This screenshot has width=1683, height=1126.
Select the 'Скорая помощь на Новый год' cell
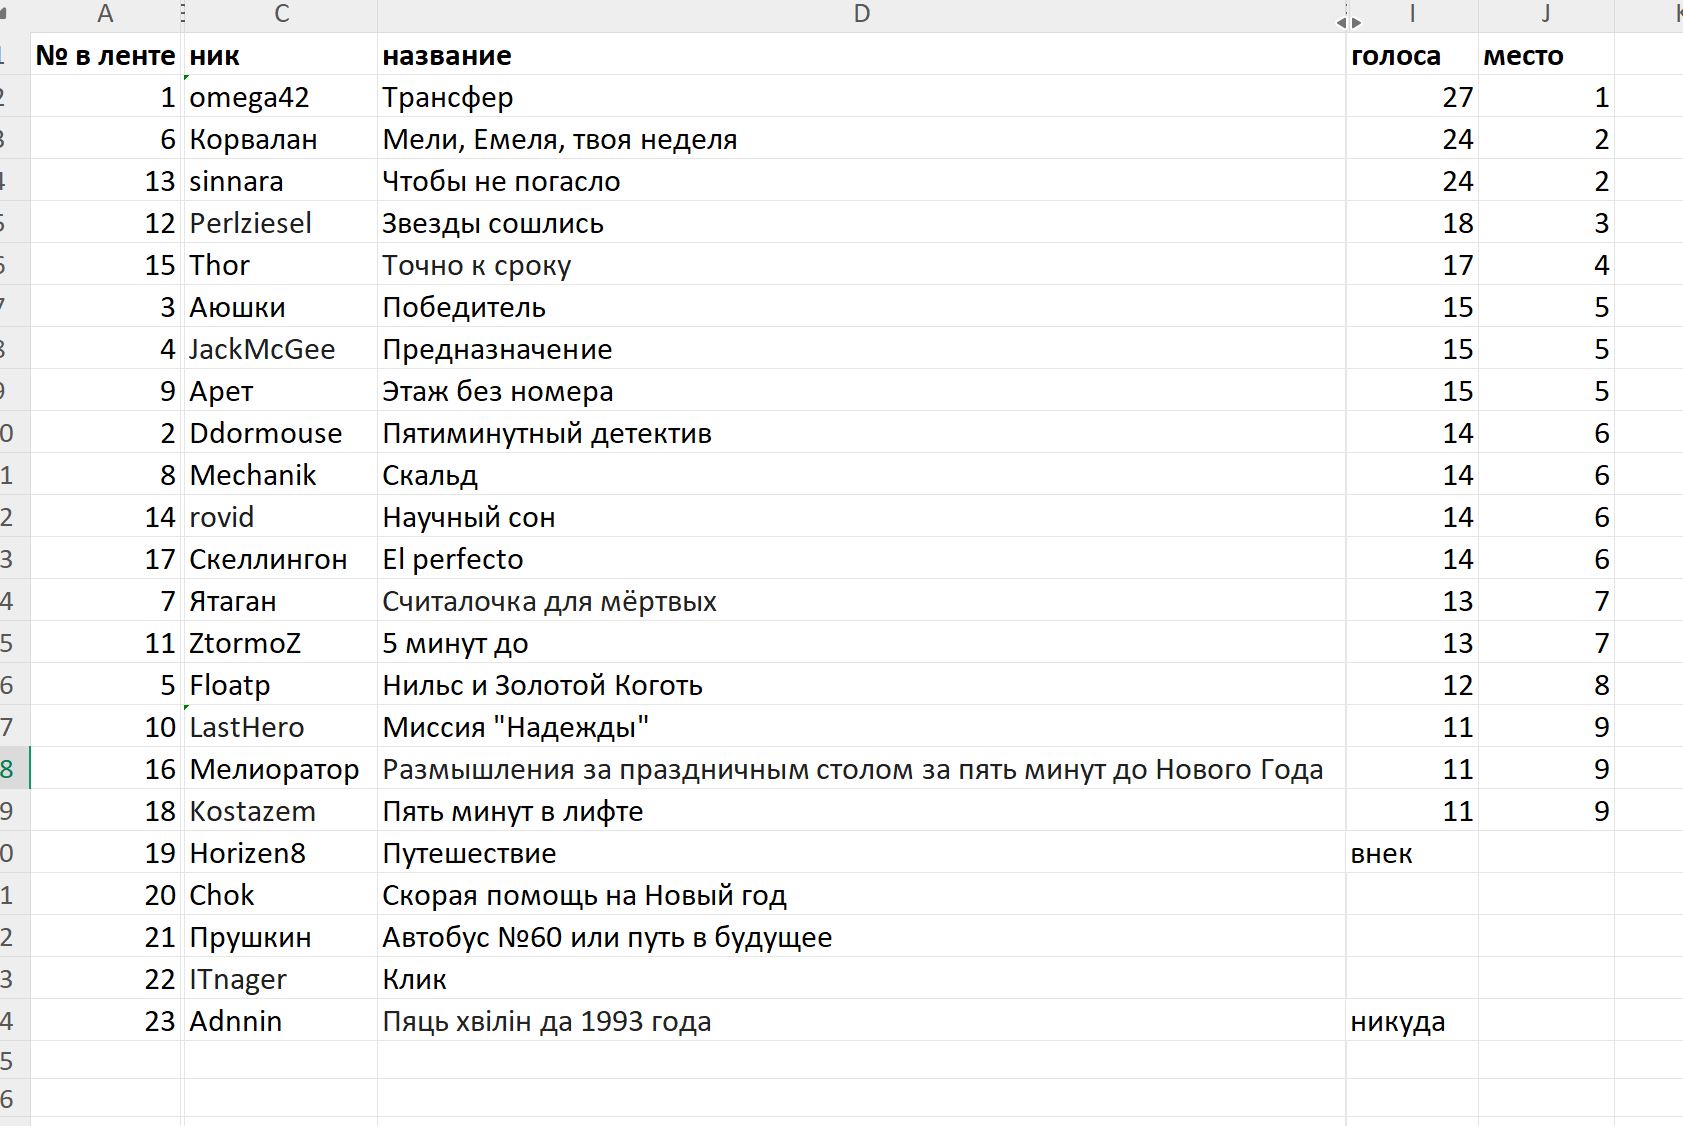pos(861,895)
